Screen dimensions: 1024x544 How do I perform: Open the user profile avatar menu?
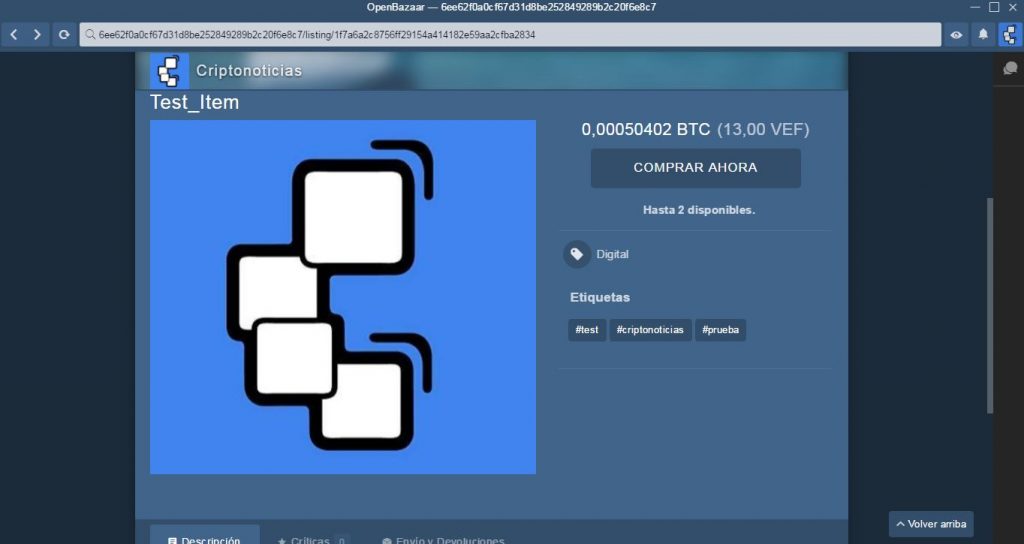1010,35
